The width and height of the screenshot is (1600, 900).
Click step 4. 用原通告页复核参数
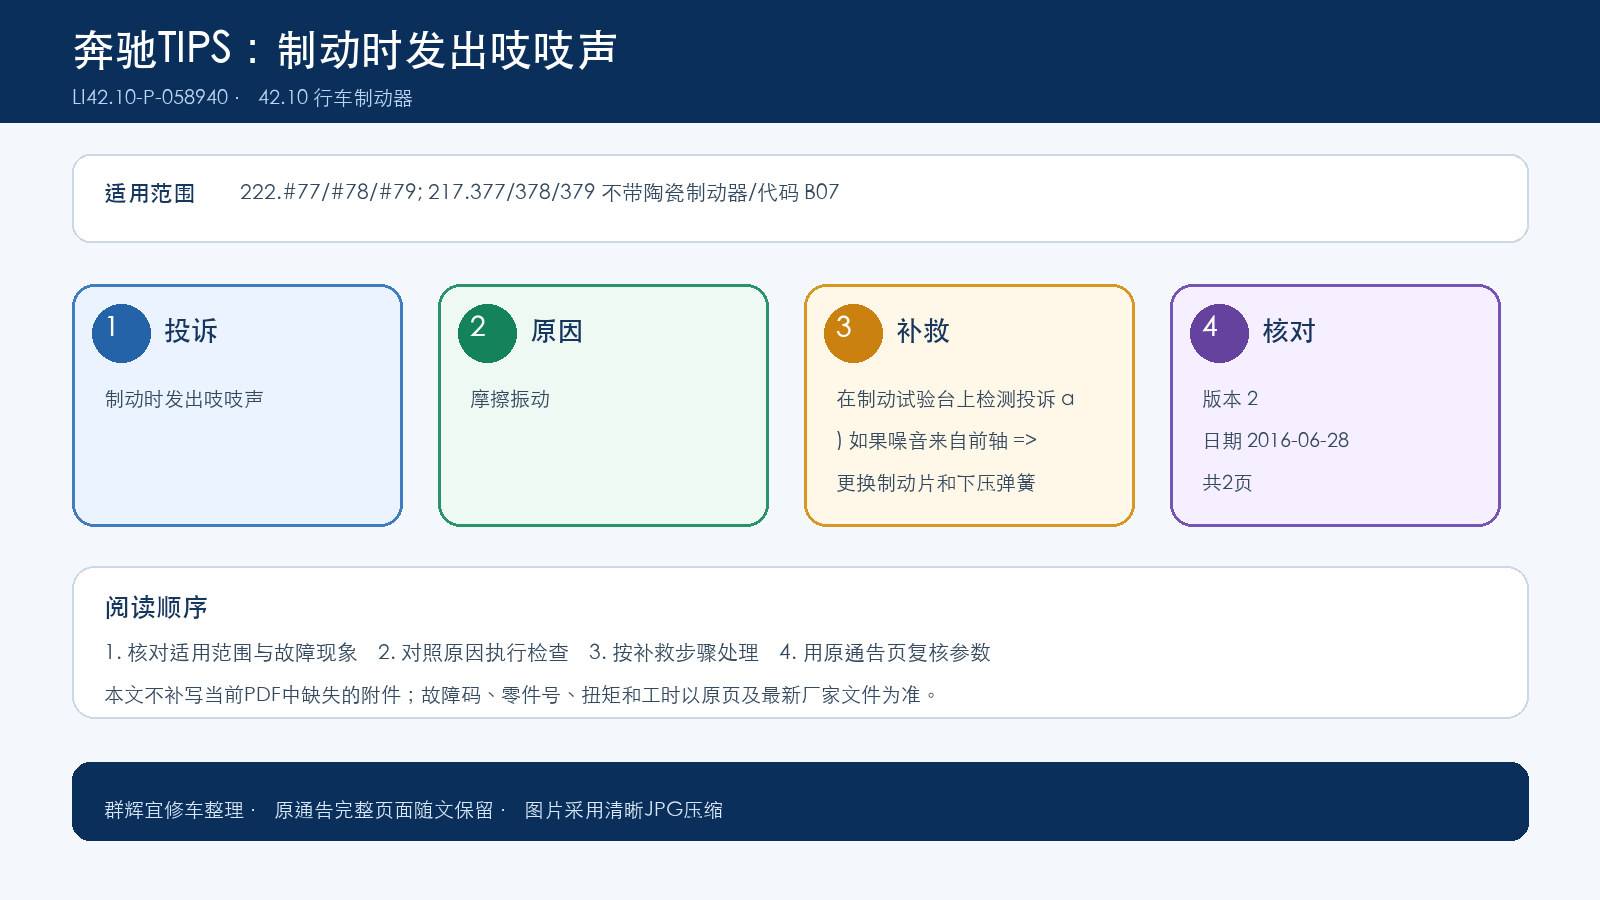click(x=885, y=653)
